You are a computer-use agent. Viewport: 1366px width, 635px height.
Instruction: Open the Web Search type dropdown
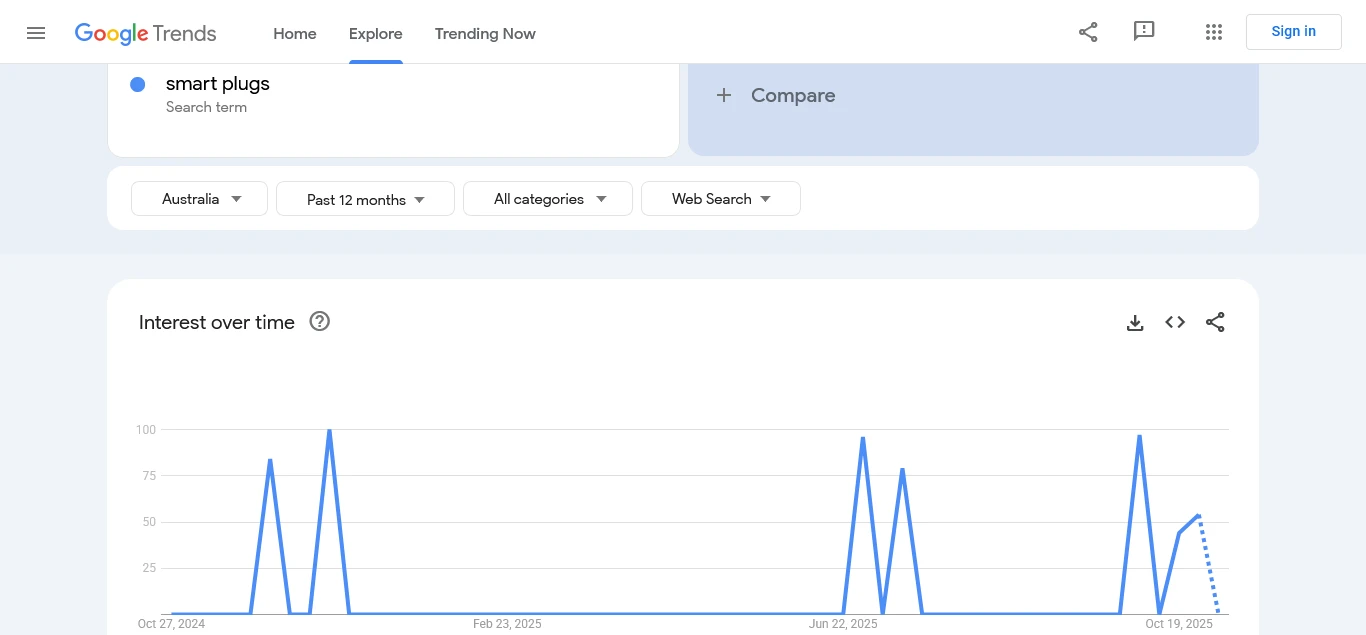point(720,199)
